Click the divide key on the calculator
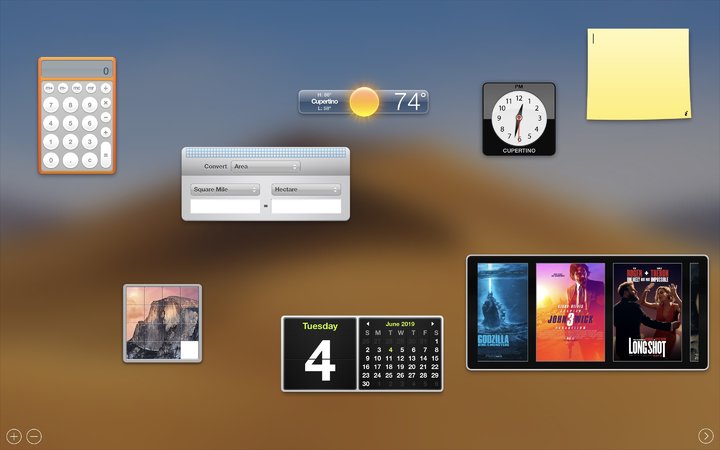The image size is (720, 450). (x=106, y=88)
